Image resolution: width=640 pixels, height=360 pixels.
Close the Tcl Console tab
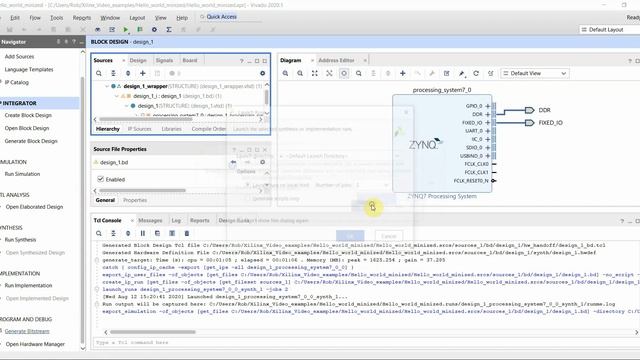click(131, 221)
